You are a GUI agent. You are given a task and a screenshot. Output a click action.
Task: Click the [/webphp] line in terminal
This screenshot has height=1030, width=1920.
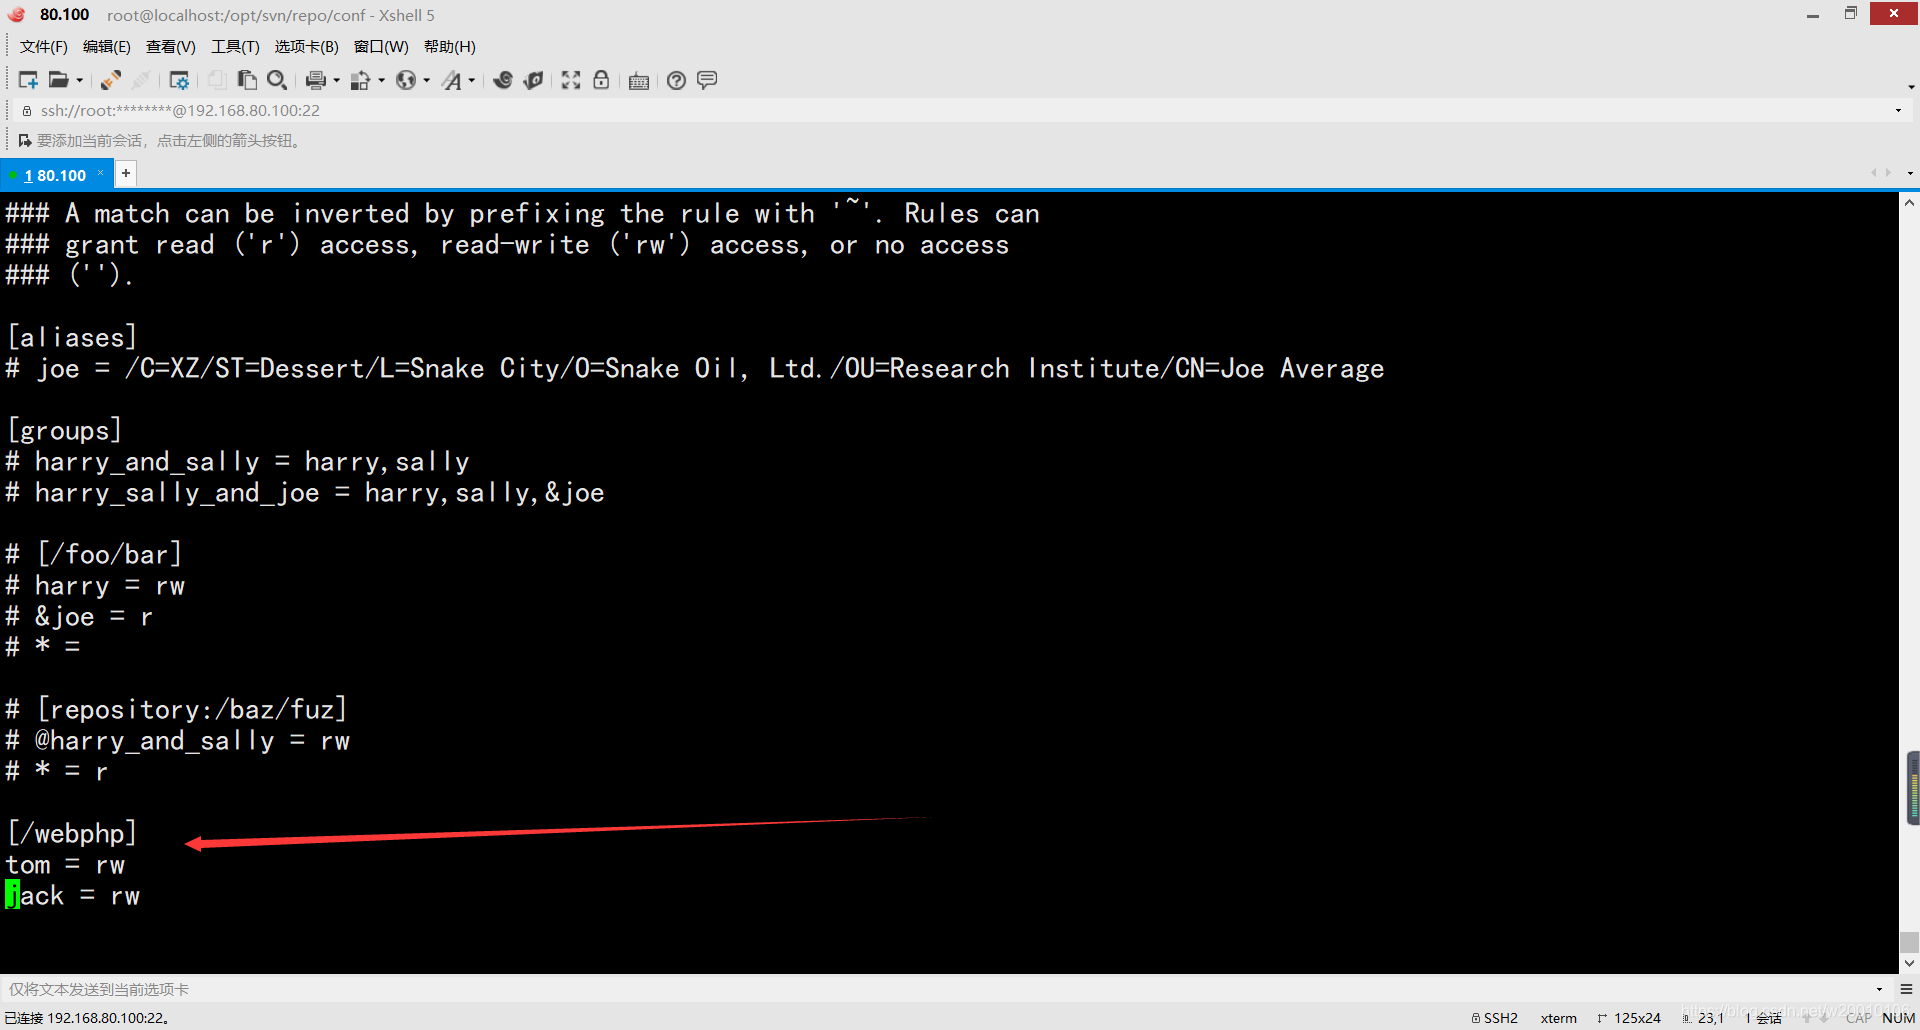71,833
